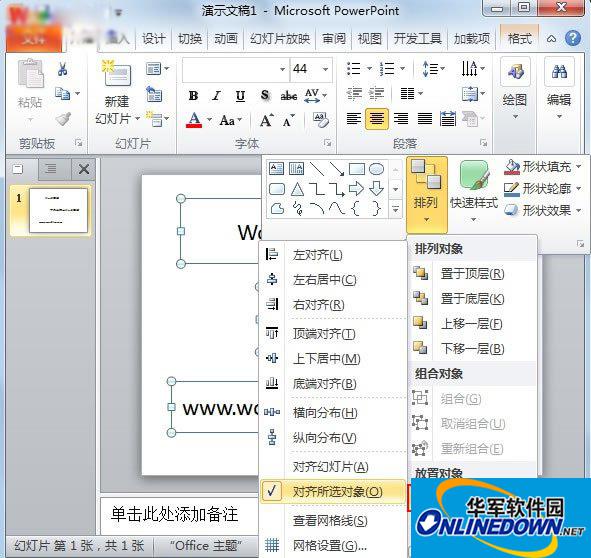Screen dimensions: 591x558
Task: Select the triangle shape icon
Action: [x=297, y=189]
